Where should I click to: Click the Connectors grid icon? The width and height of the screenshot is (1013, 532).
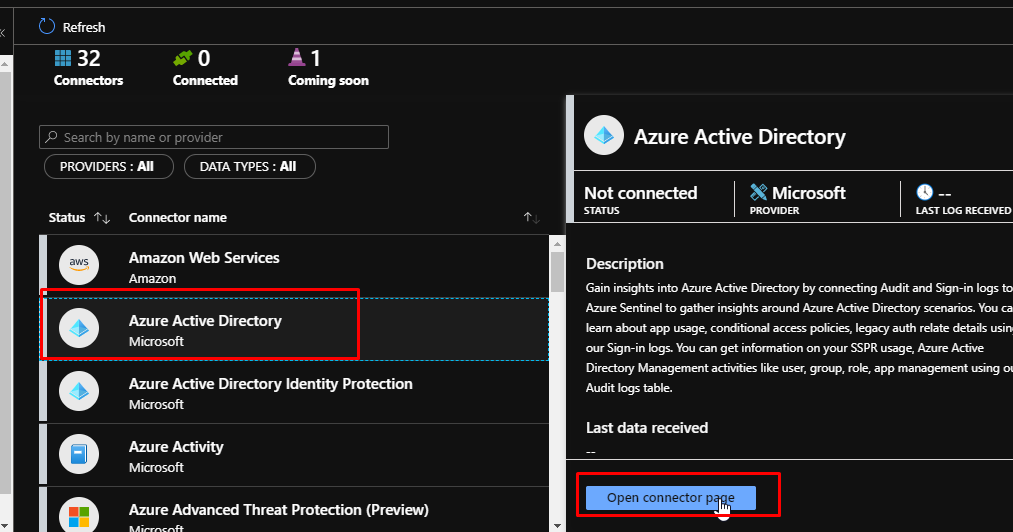pyautogui.click(x=64, y=58)
